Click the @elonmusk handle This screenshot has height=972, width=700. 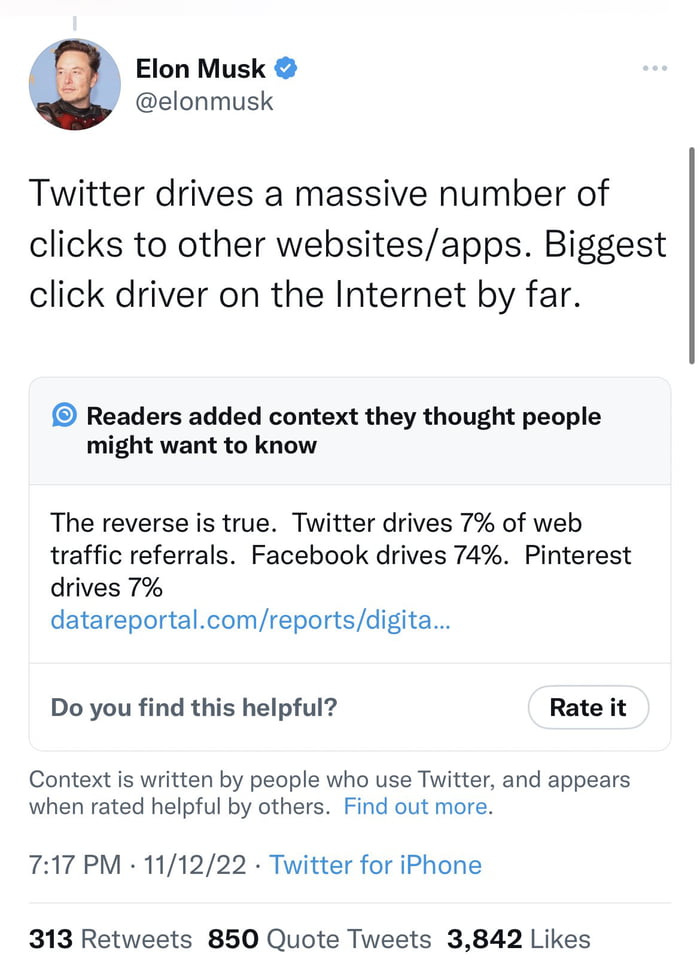click(204, 101)
